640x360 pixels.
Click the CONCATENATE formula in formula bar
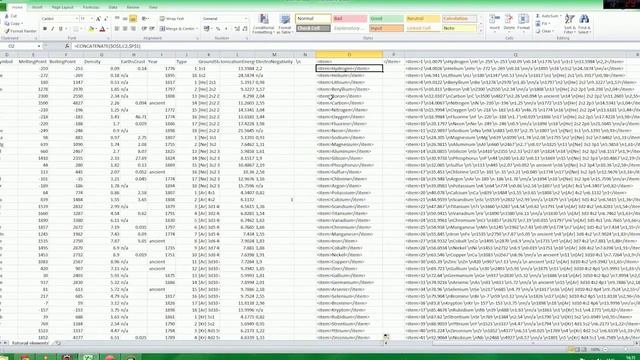coord(108,46)
